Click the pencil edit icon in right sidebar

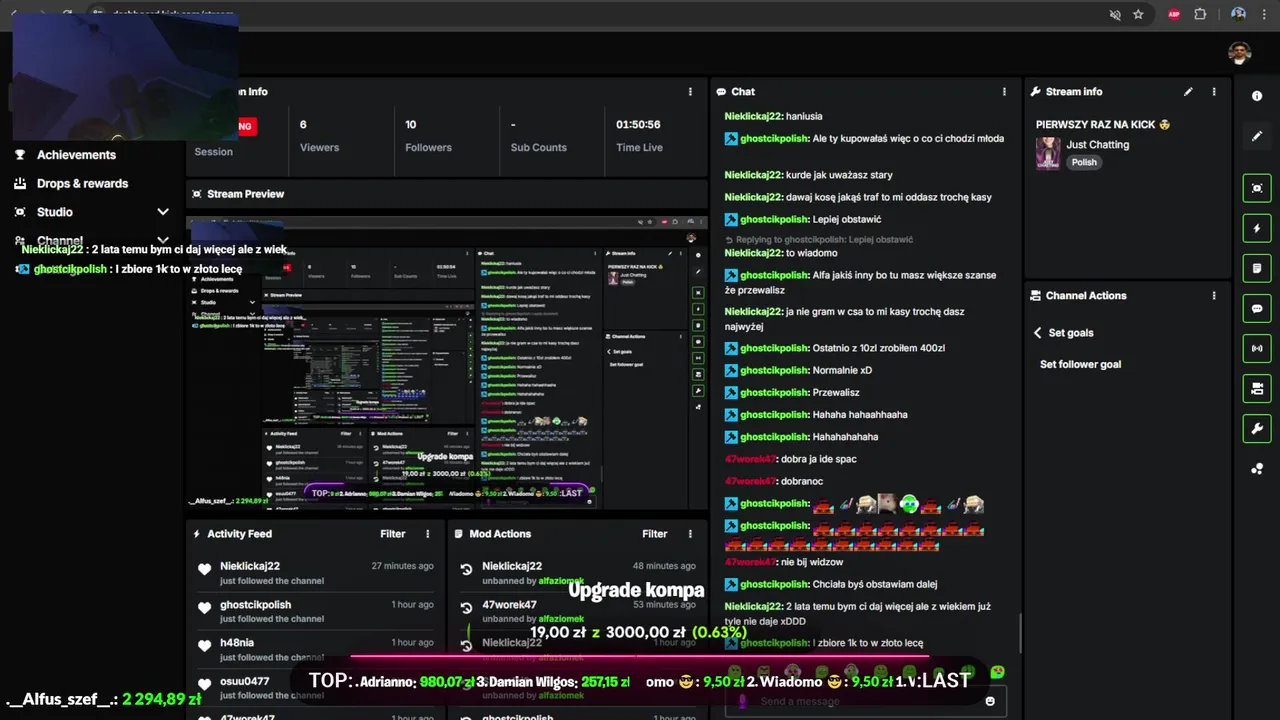coord(1257,136)
